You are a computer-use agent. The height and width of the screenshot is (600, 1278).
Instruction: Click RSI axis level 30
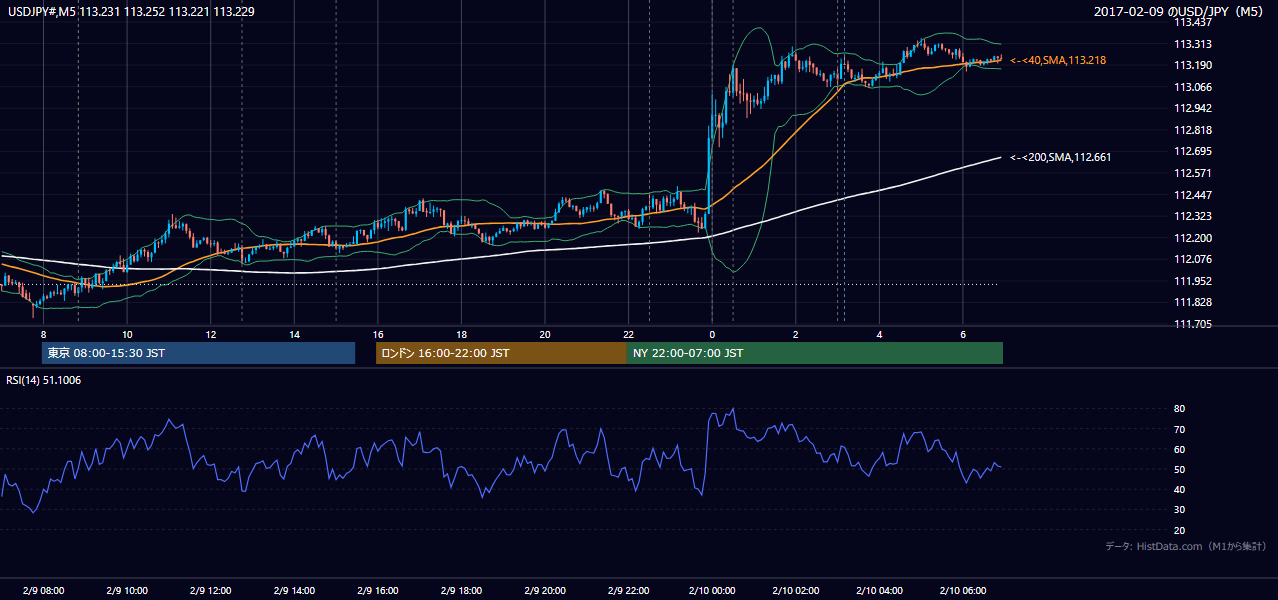point(1179,510)
